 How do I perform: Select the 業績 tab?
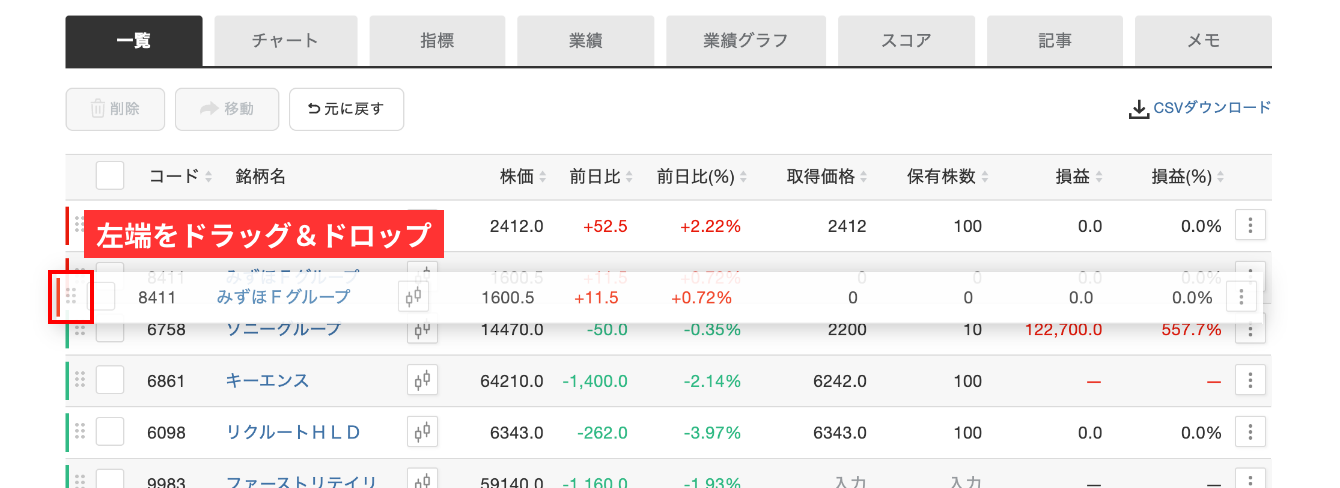[586, 41]
